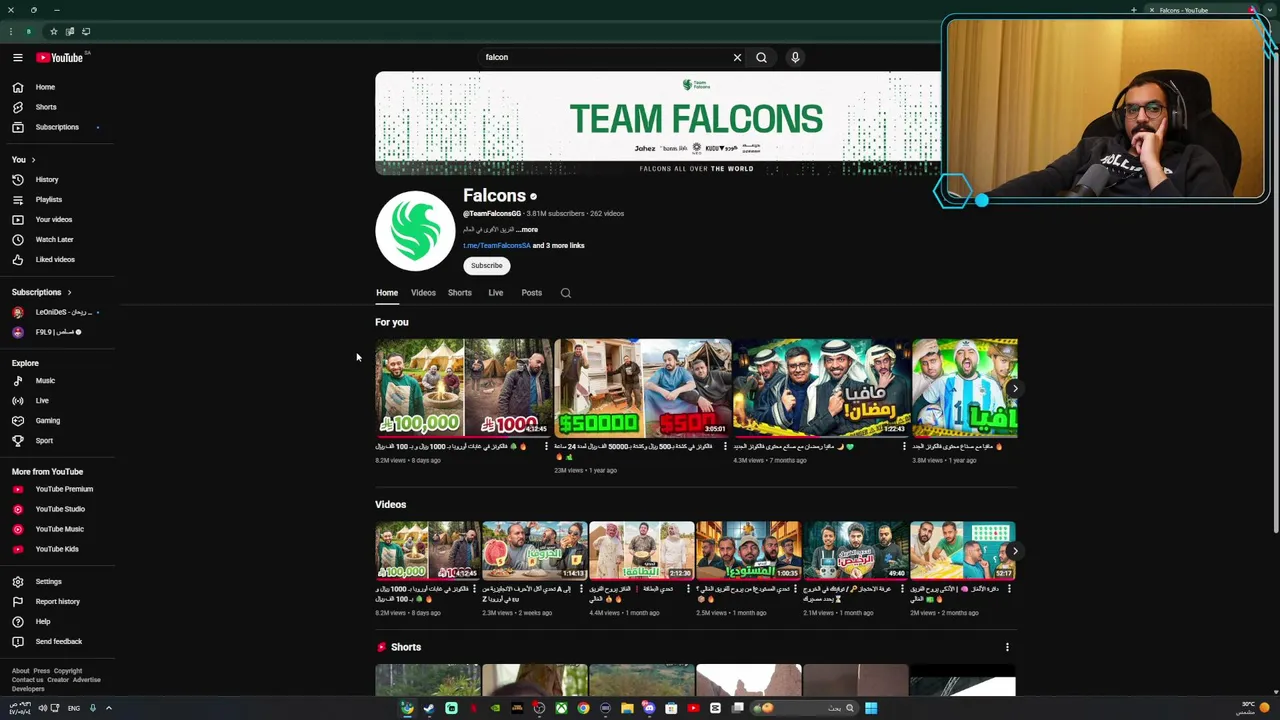Open Report history in sidebar
Viewport: 1280px width, 720px height.
[x=57, y=602]
